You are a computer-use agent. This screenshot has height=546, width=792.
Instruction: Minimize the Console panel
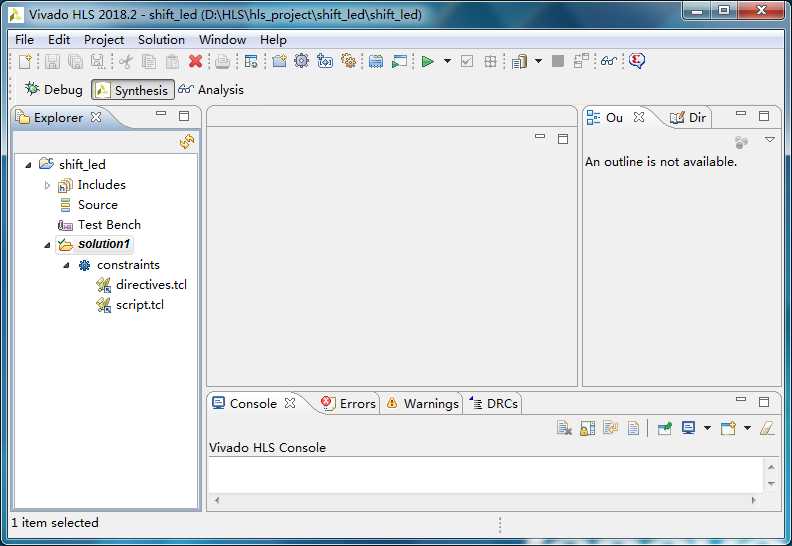tap(741, 400)
